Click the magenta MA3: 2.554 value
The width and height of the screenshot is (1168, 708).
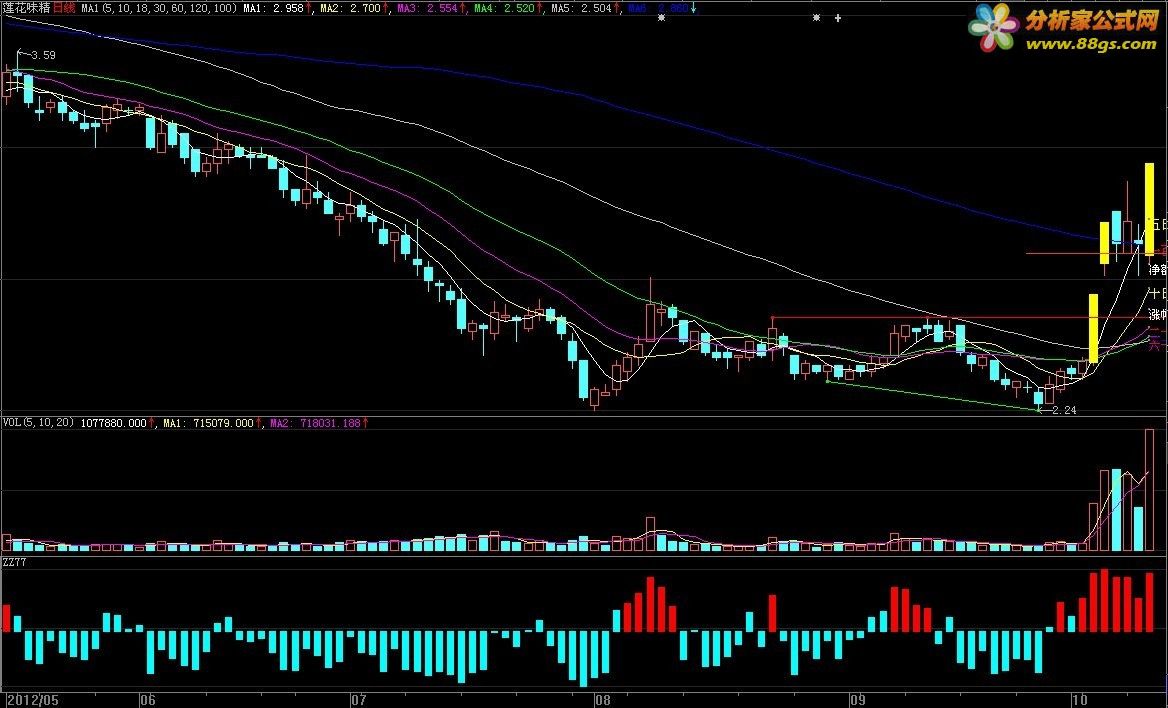click(x=428, y=8)
